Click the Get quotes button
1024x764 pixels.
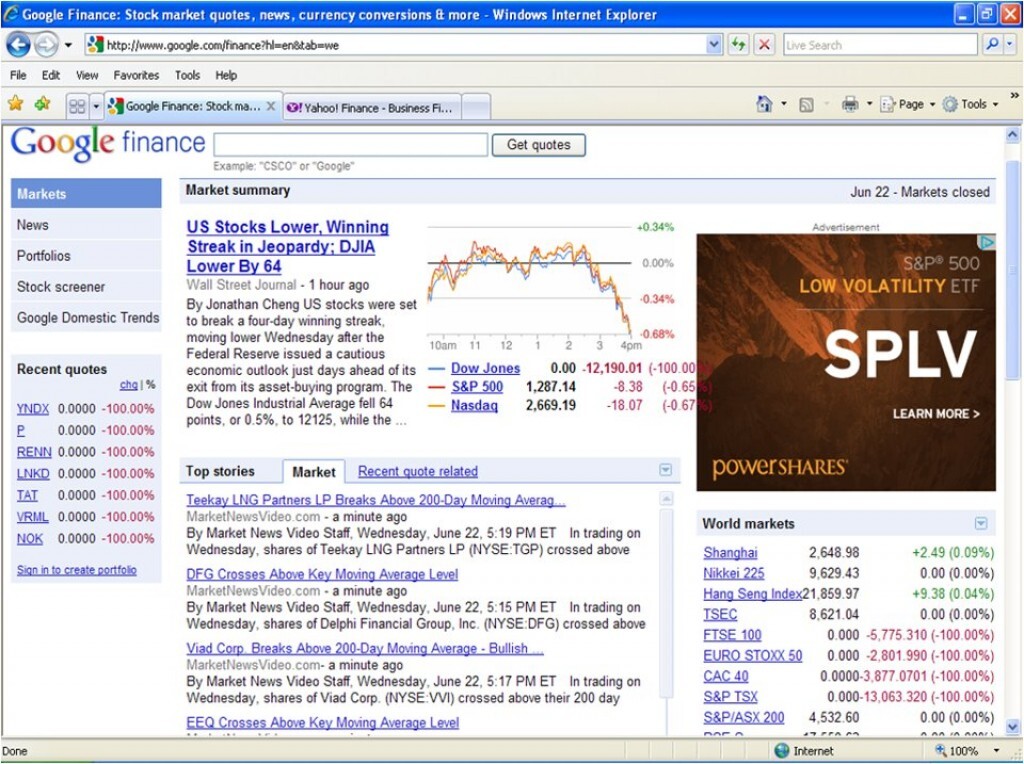pos(538,145)
